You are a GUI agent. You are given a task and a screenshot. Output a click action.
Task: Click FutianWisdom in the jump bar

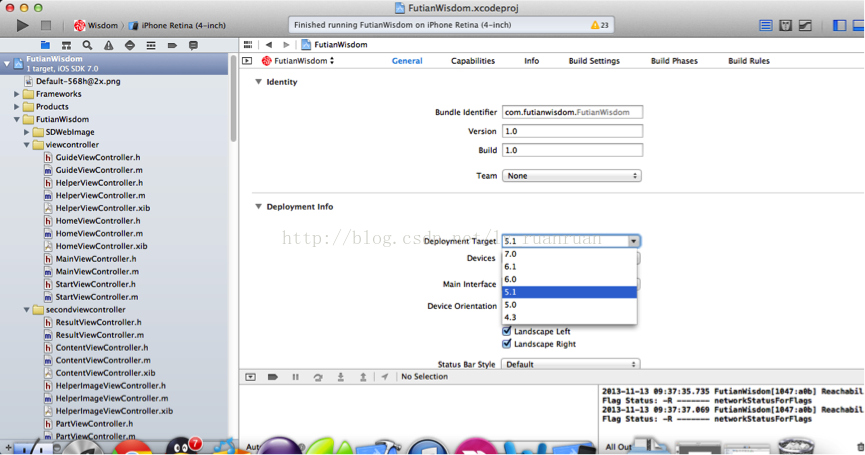(x=334, y=45)
